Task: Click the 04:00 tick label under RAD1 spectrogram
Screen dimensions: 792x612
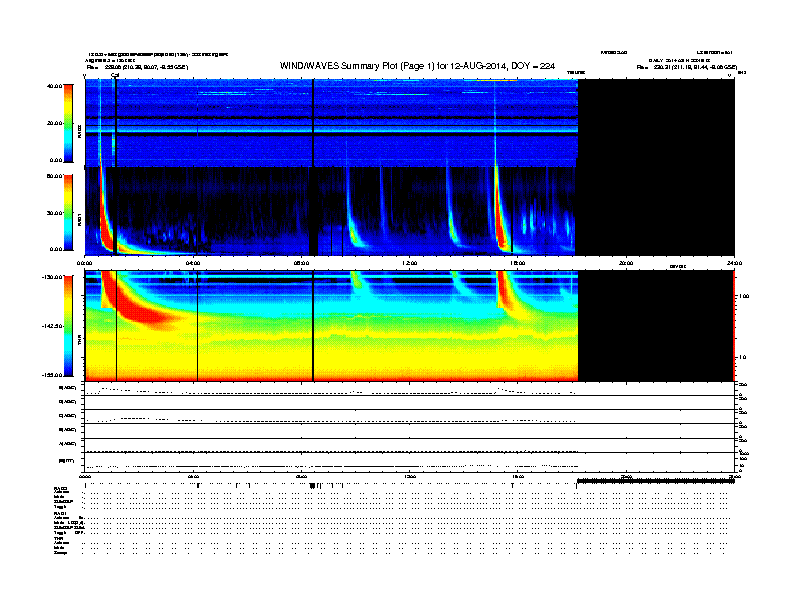Action: tap(193, 263)
